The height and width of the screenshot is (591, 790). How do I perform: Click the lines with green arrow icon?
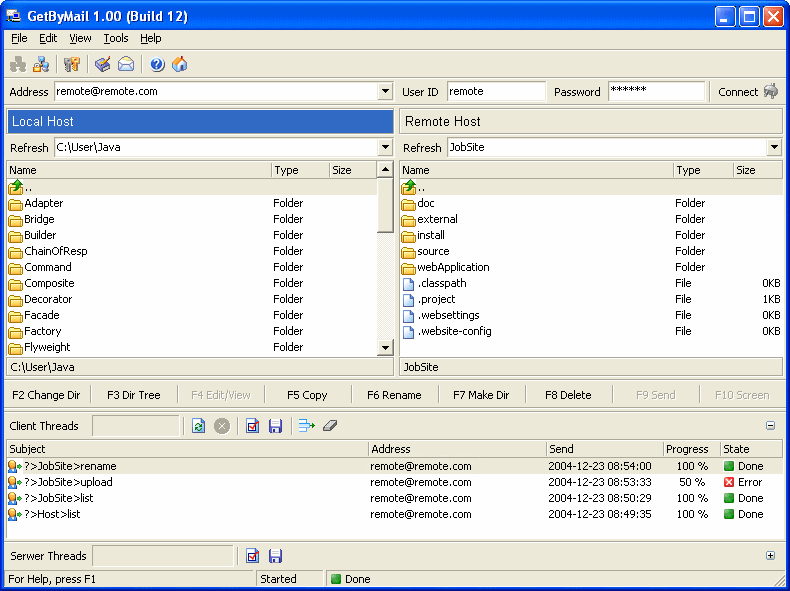pyautogui.click(x=307, y=426)
